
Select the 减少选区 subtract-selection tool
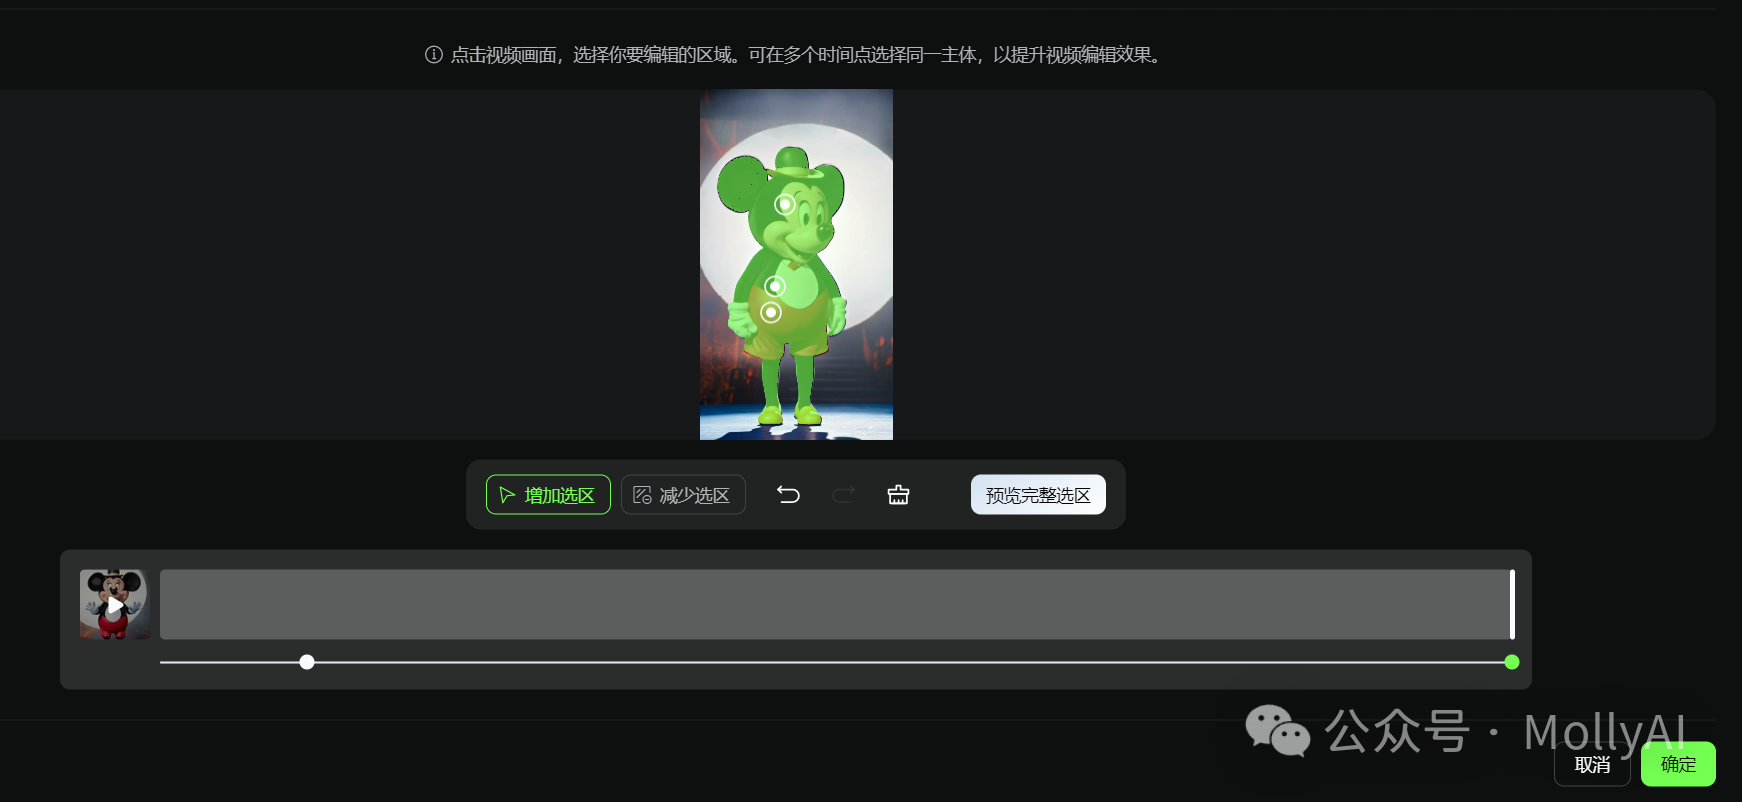click(683, 495)
